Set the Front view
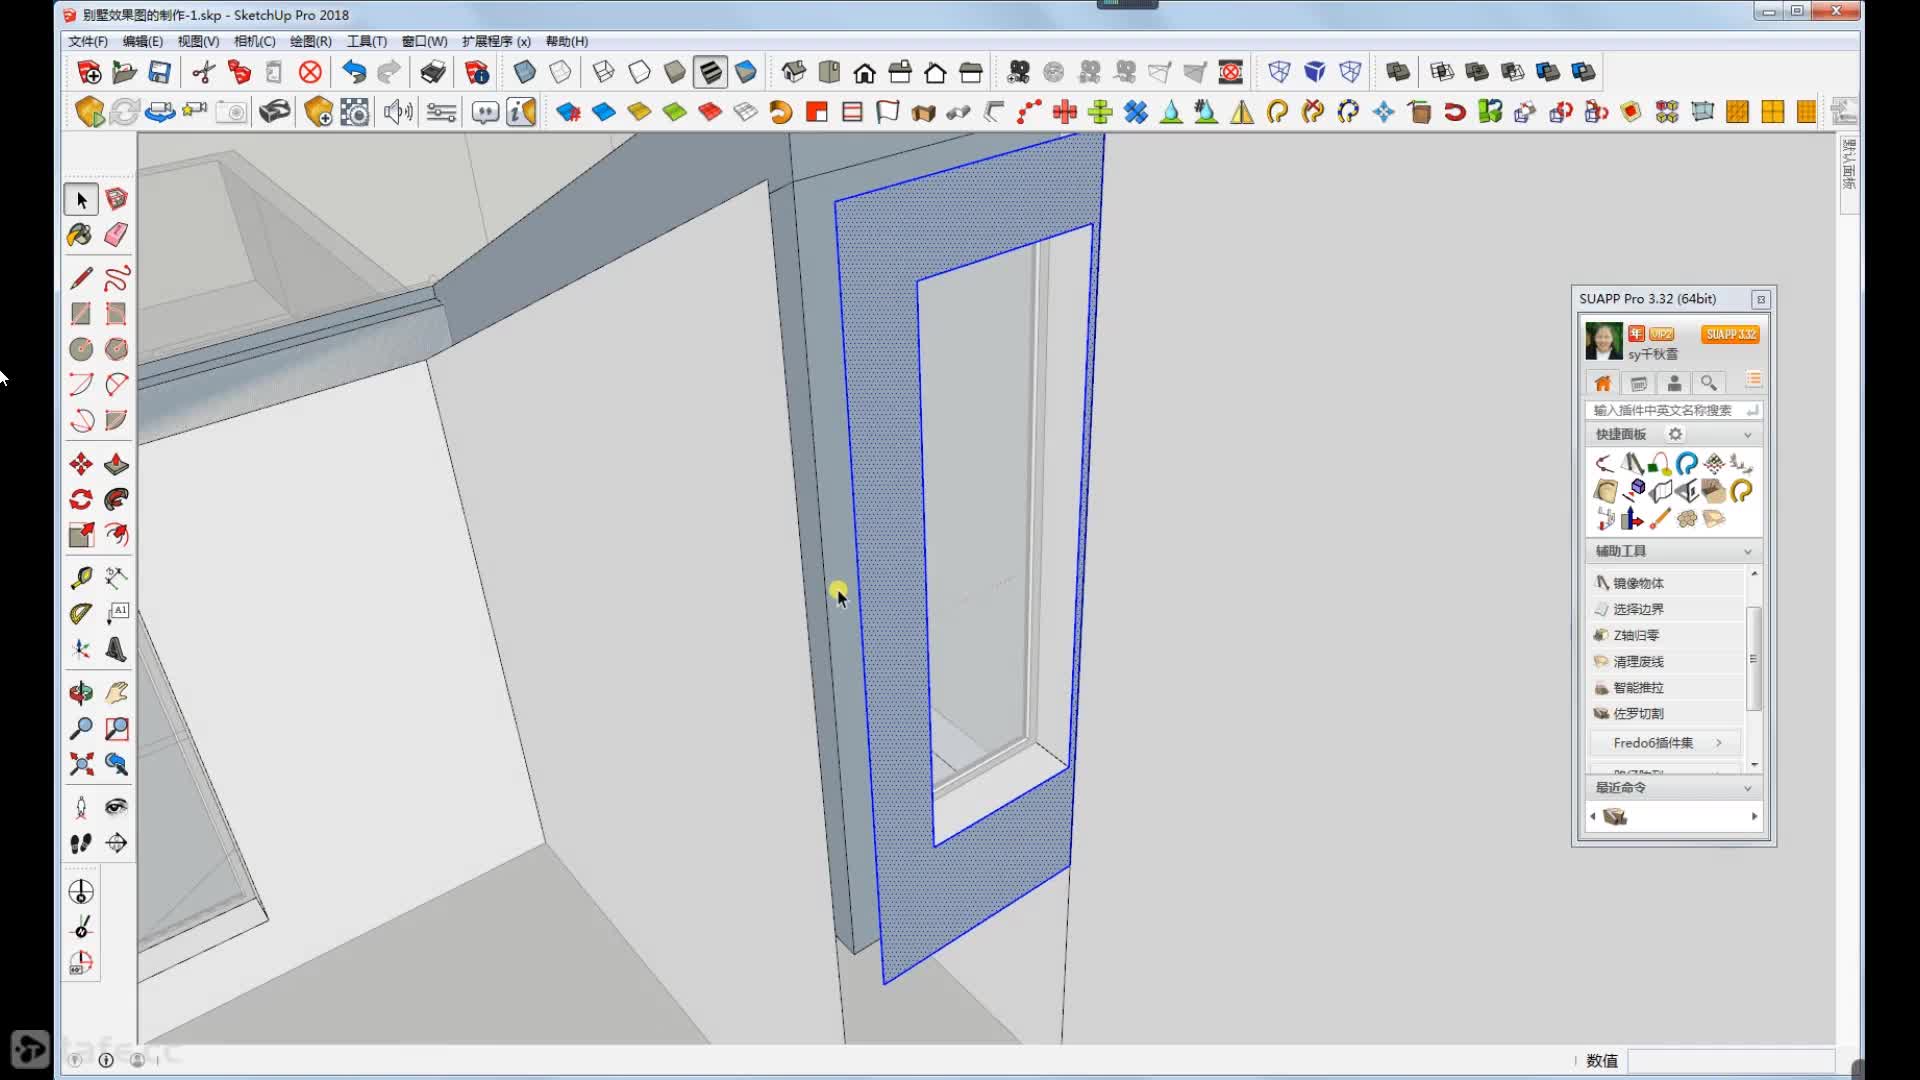The width and height of the screenshot is (1920, 1080). pyautogui.click(x=865, y=72)
